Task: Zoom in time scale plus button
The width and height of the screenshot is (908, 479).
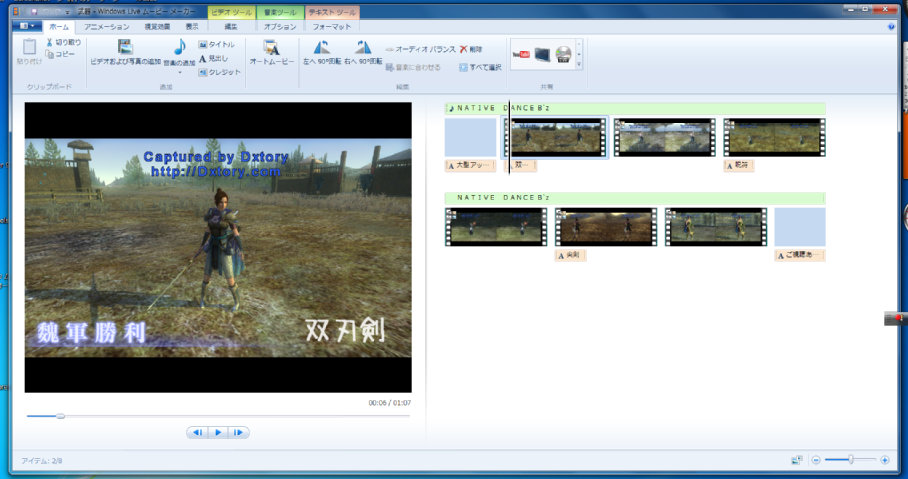Action: pos(884,460)
